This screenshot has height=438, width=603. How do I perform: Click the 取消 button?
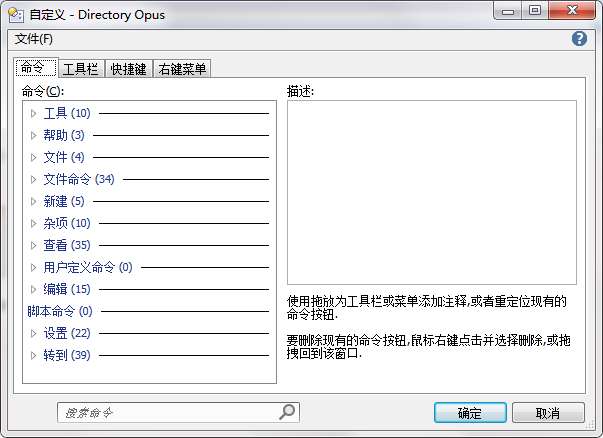click(548, 413)
